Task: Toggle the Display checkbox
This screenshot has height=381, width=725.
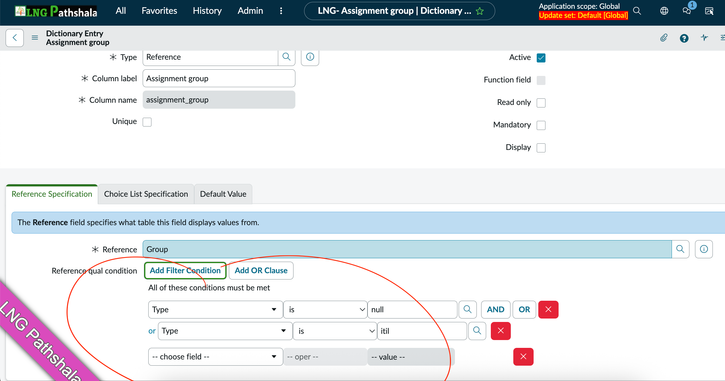Action: pos(541,148)
